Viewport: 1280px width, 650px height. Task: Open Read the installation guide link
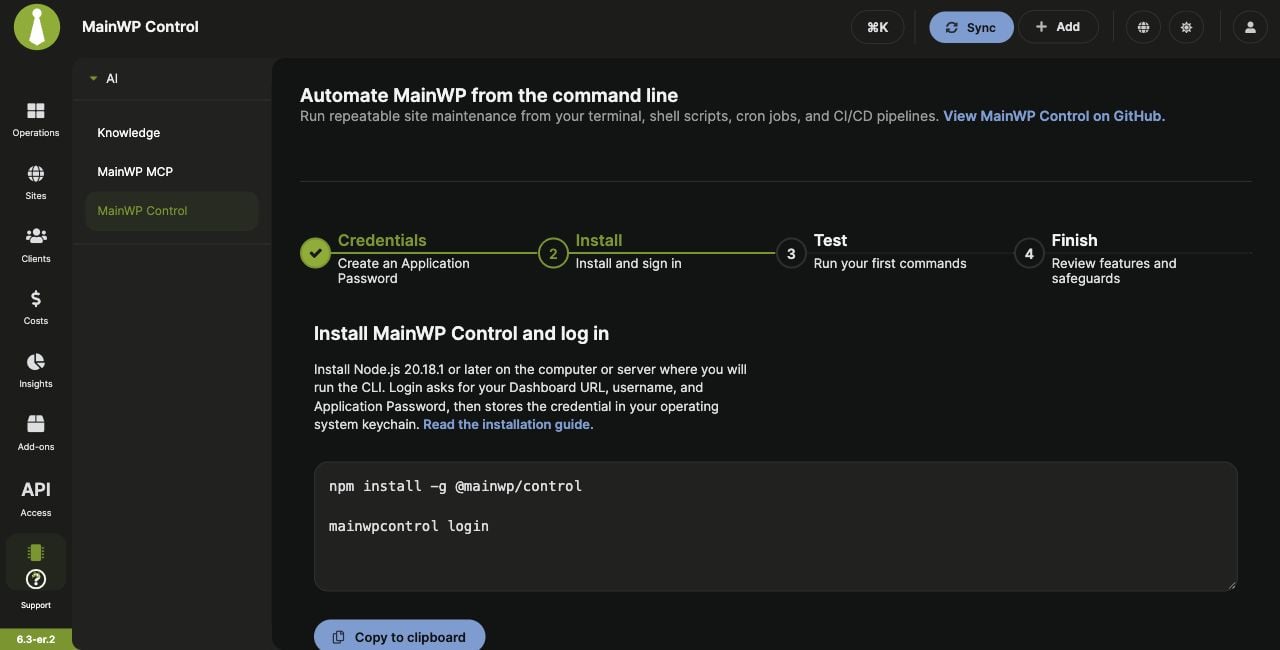(x=507, y=424)
